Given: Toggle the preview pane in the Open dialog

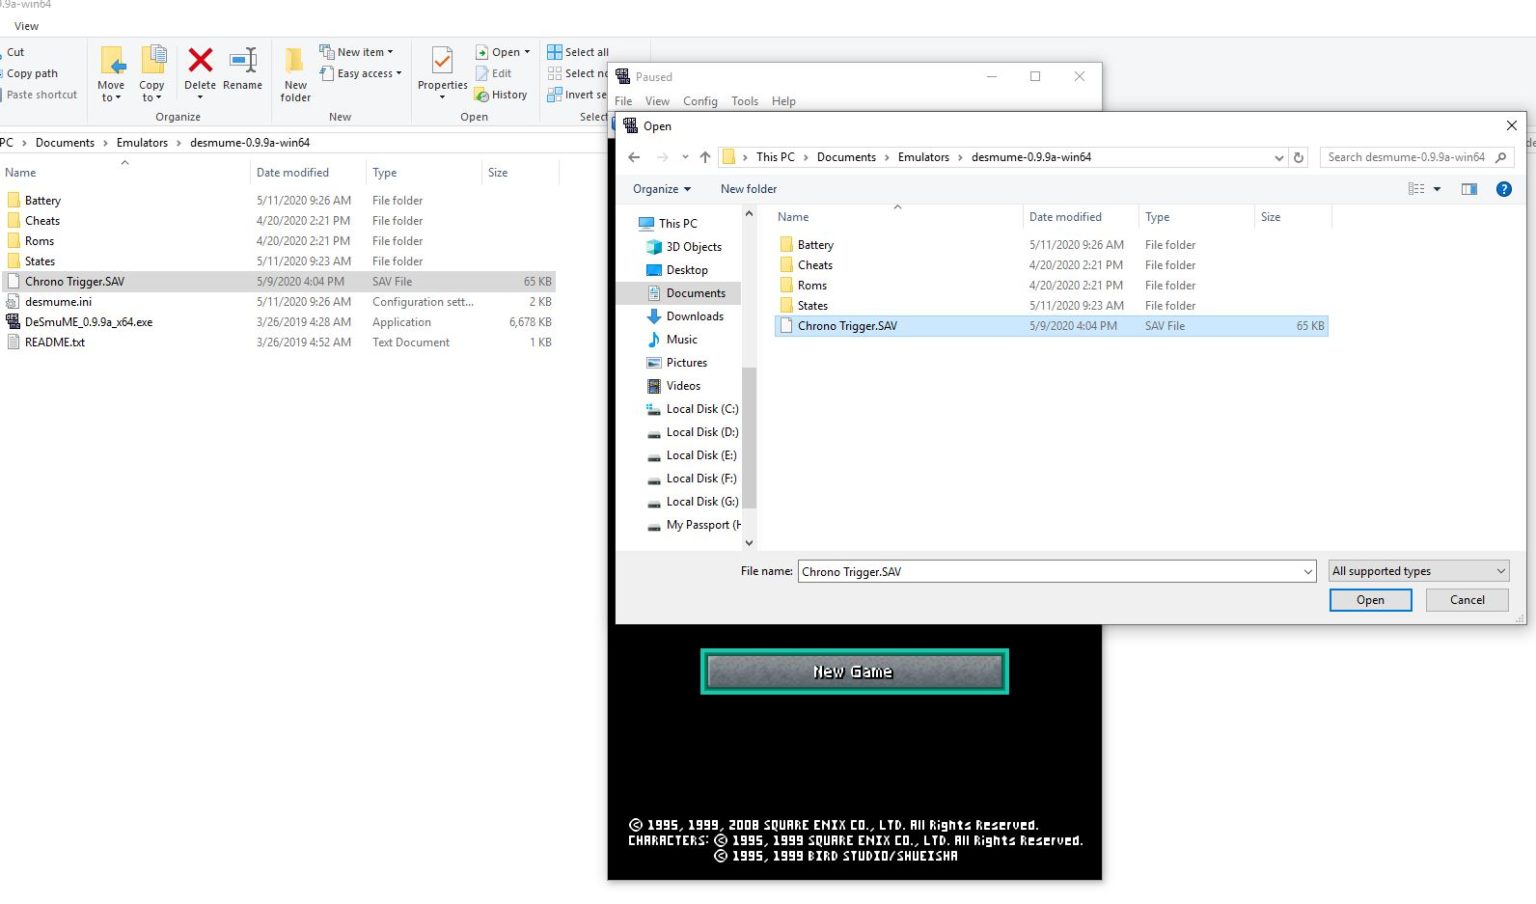Looking at the screenshot, I should pos(1468,188).
